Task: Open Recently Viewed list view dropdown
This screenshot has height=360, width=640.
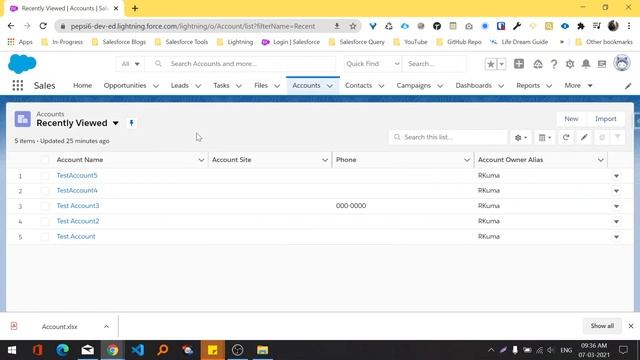Action: tap(116, 123)
